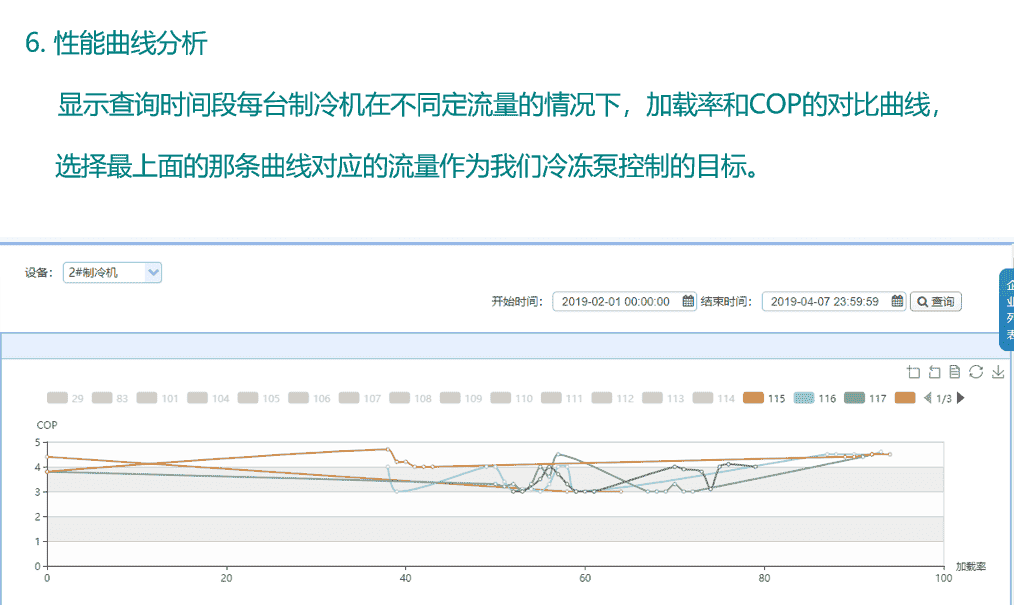The image size is (1014, 605).
Task: Toggle legend series 108
Action: tap(410, 398)
